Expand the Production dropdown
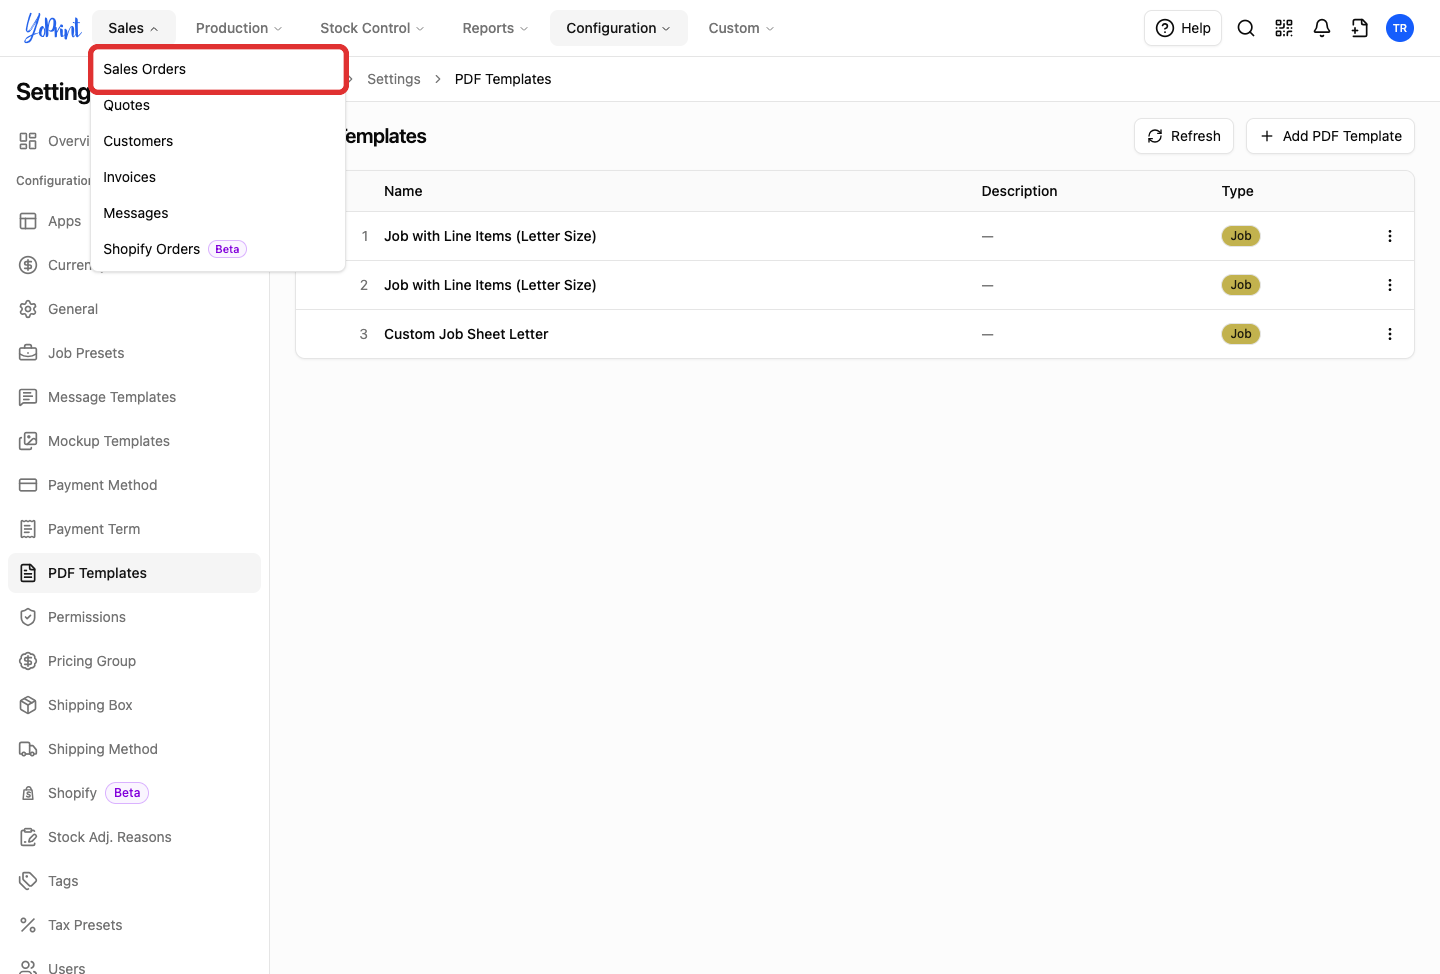1440x974 pixels. [239, 28]
